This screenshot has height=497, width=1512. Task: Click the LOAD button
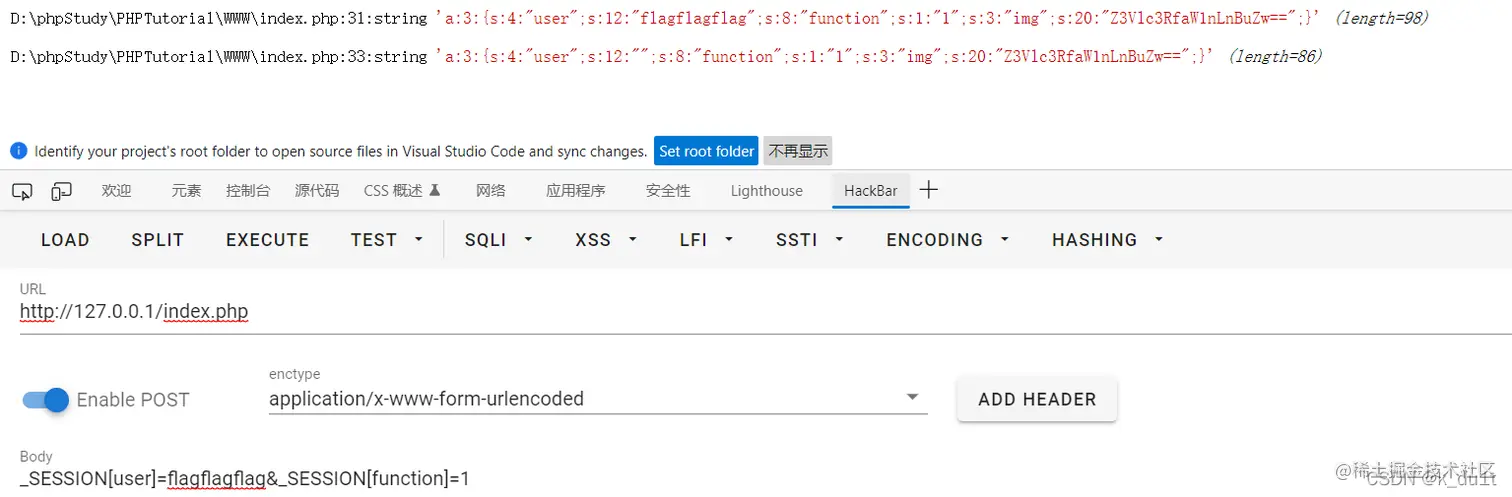tap(65, 240)
